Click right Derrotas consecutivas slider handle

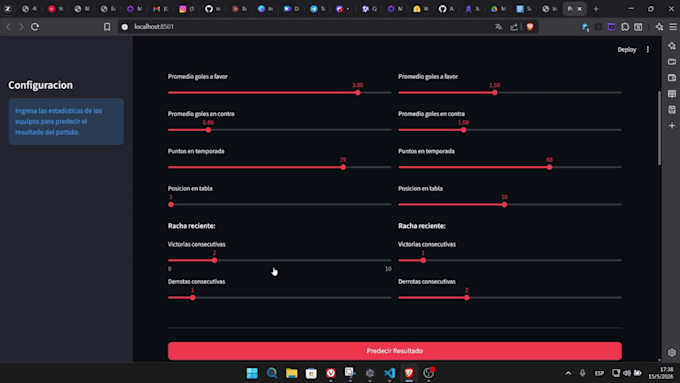click(x=467, y=298)
